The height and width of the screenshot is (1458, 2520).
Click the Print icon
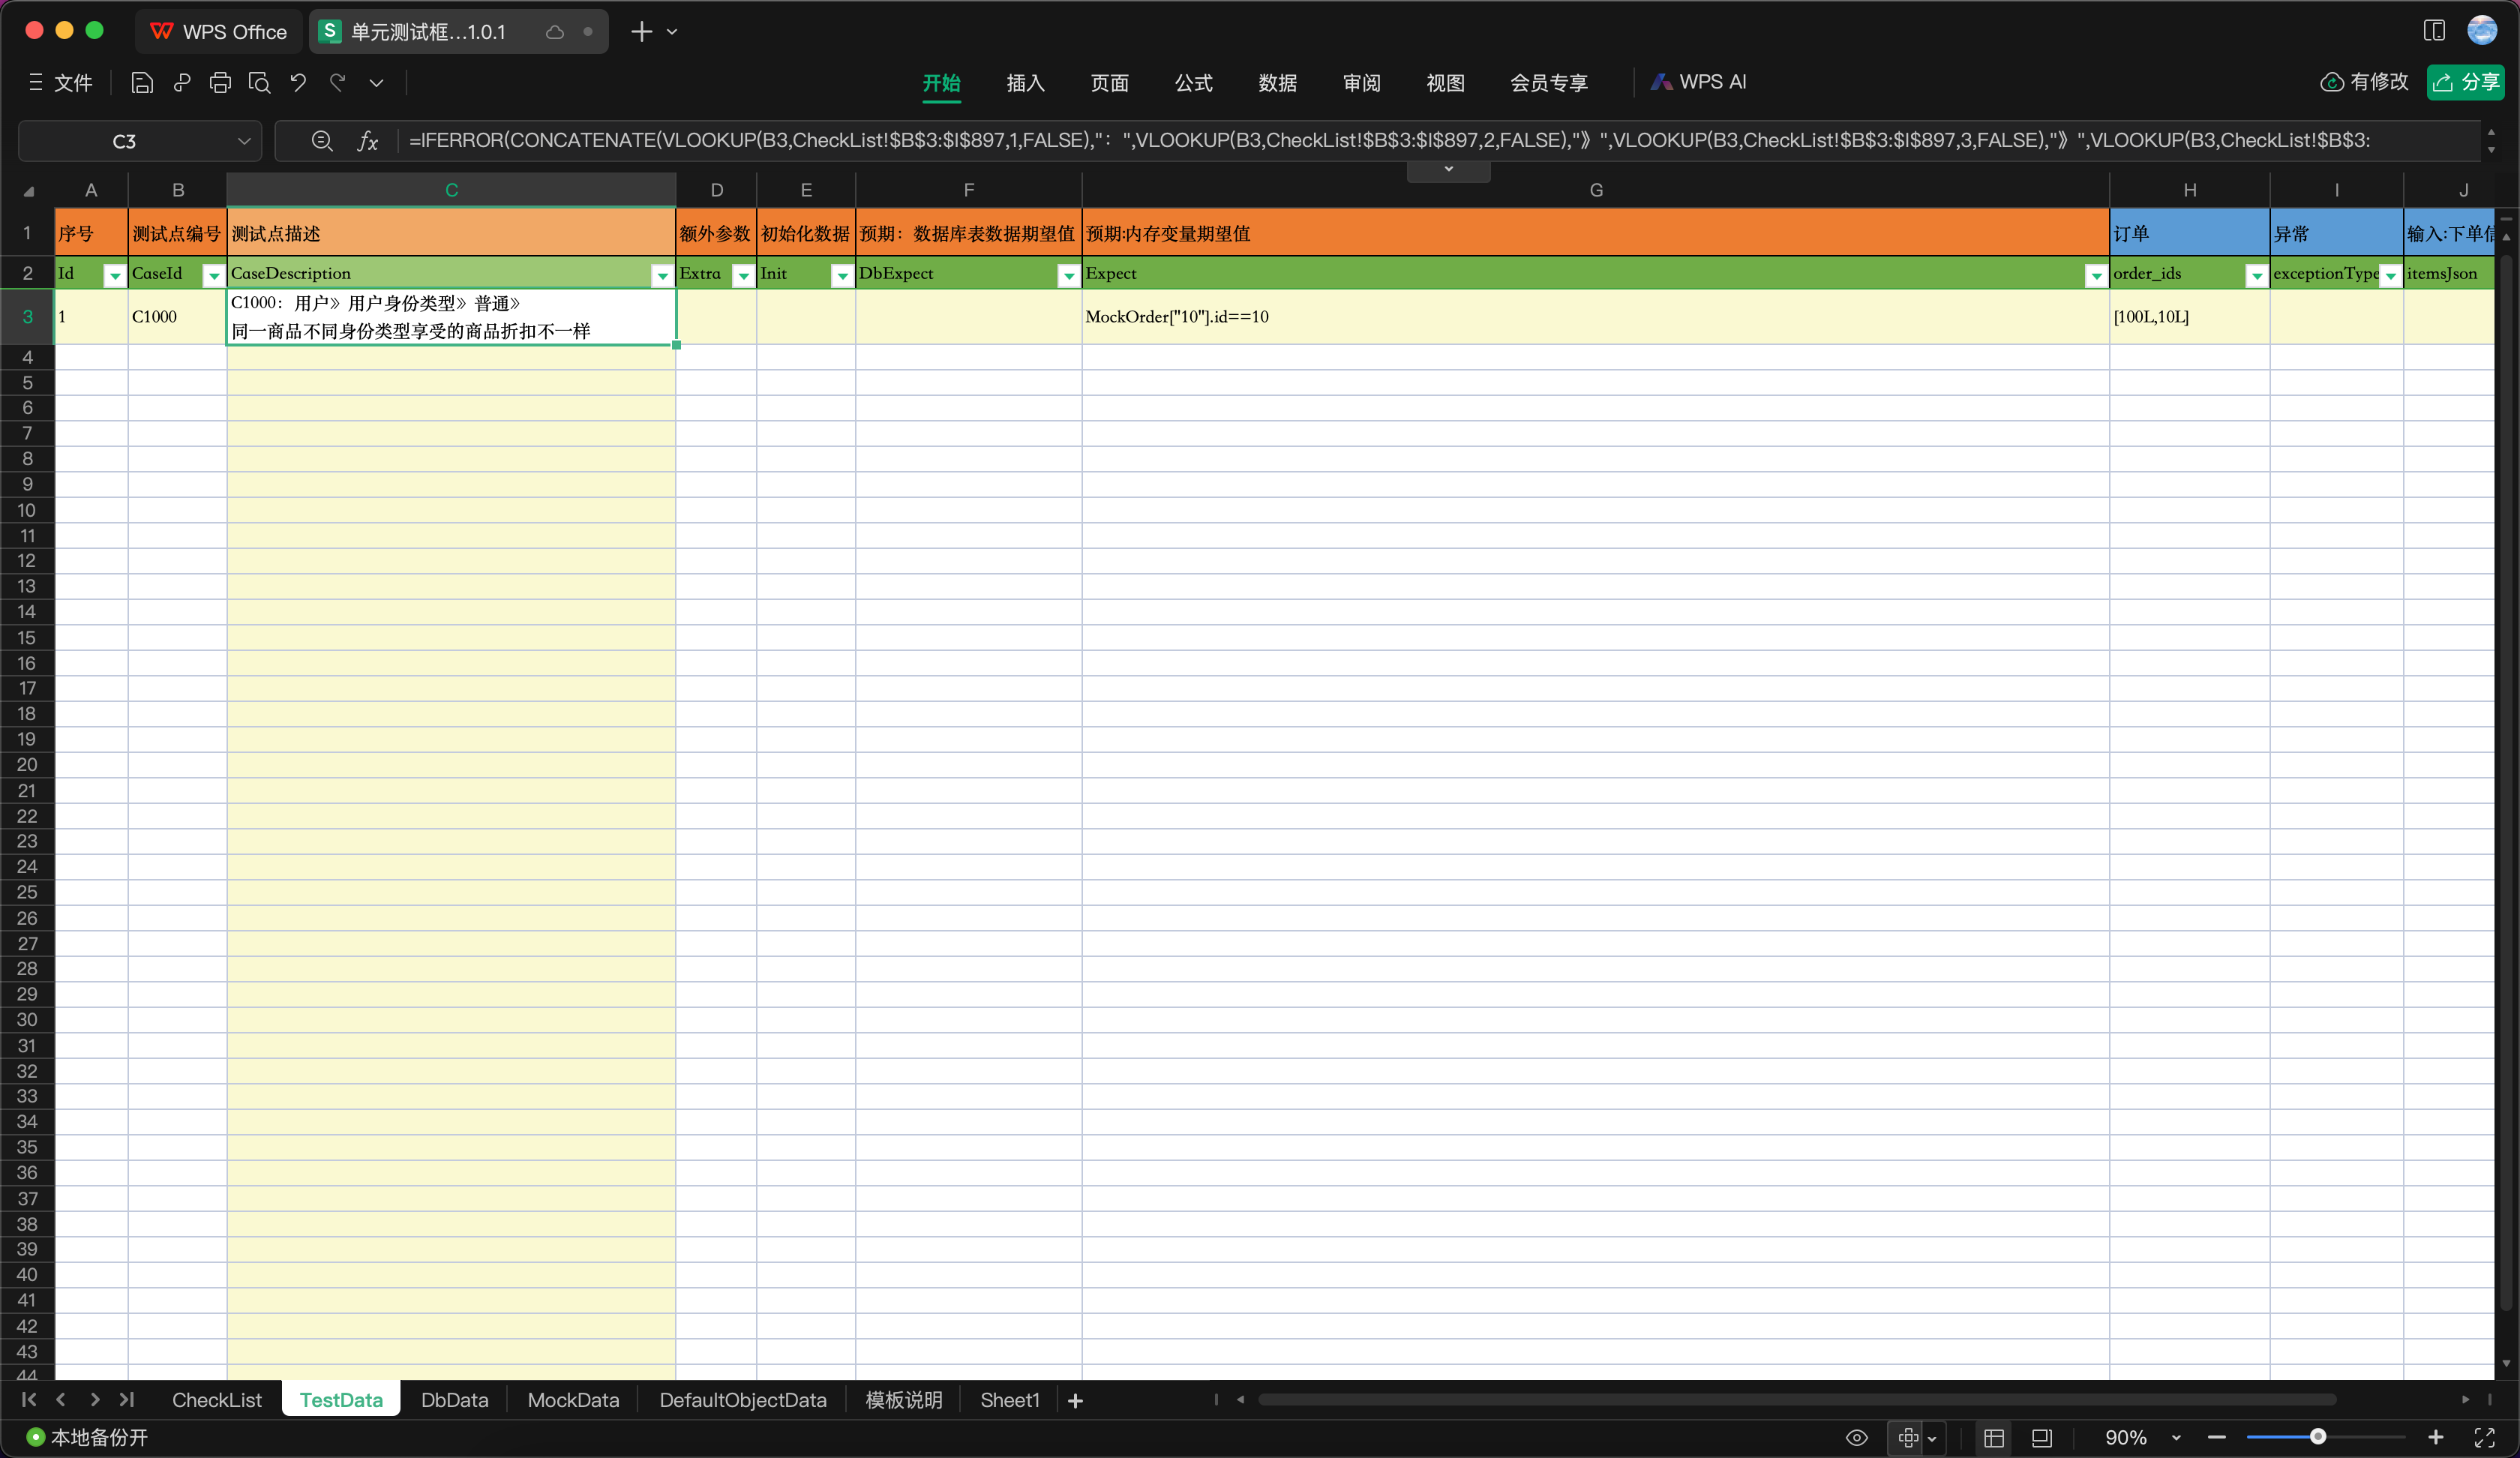(221, 83)
